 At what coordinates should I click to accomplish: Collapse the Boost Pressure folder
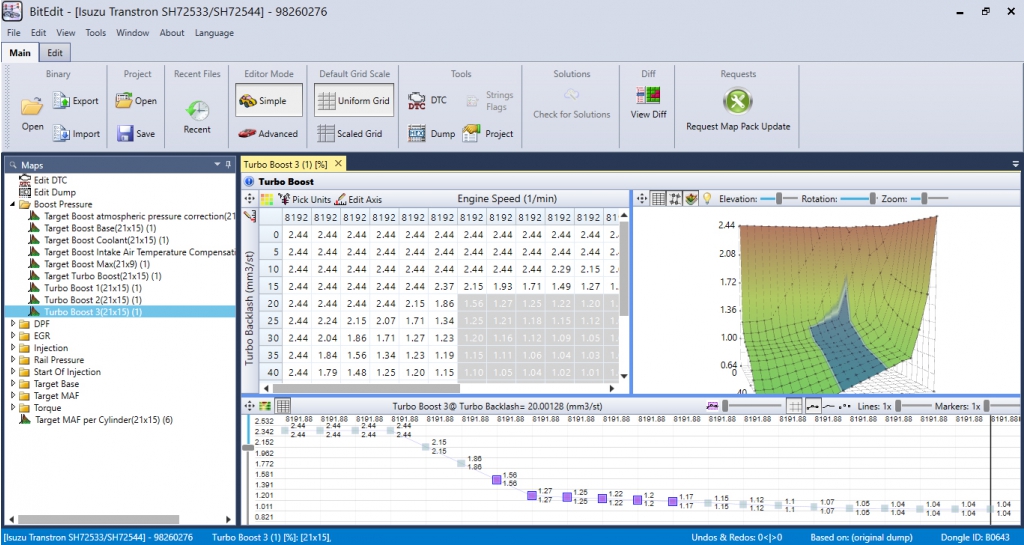(14, 204)
